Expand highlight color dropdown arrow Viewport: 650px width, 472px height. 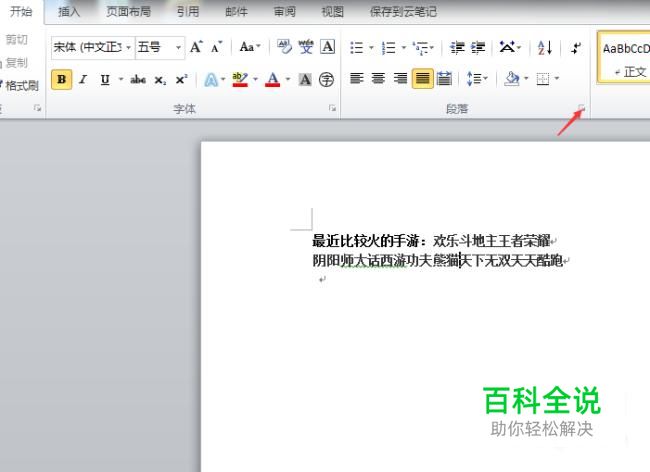point(255,79)
